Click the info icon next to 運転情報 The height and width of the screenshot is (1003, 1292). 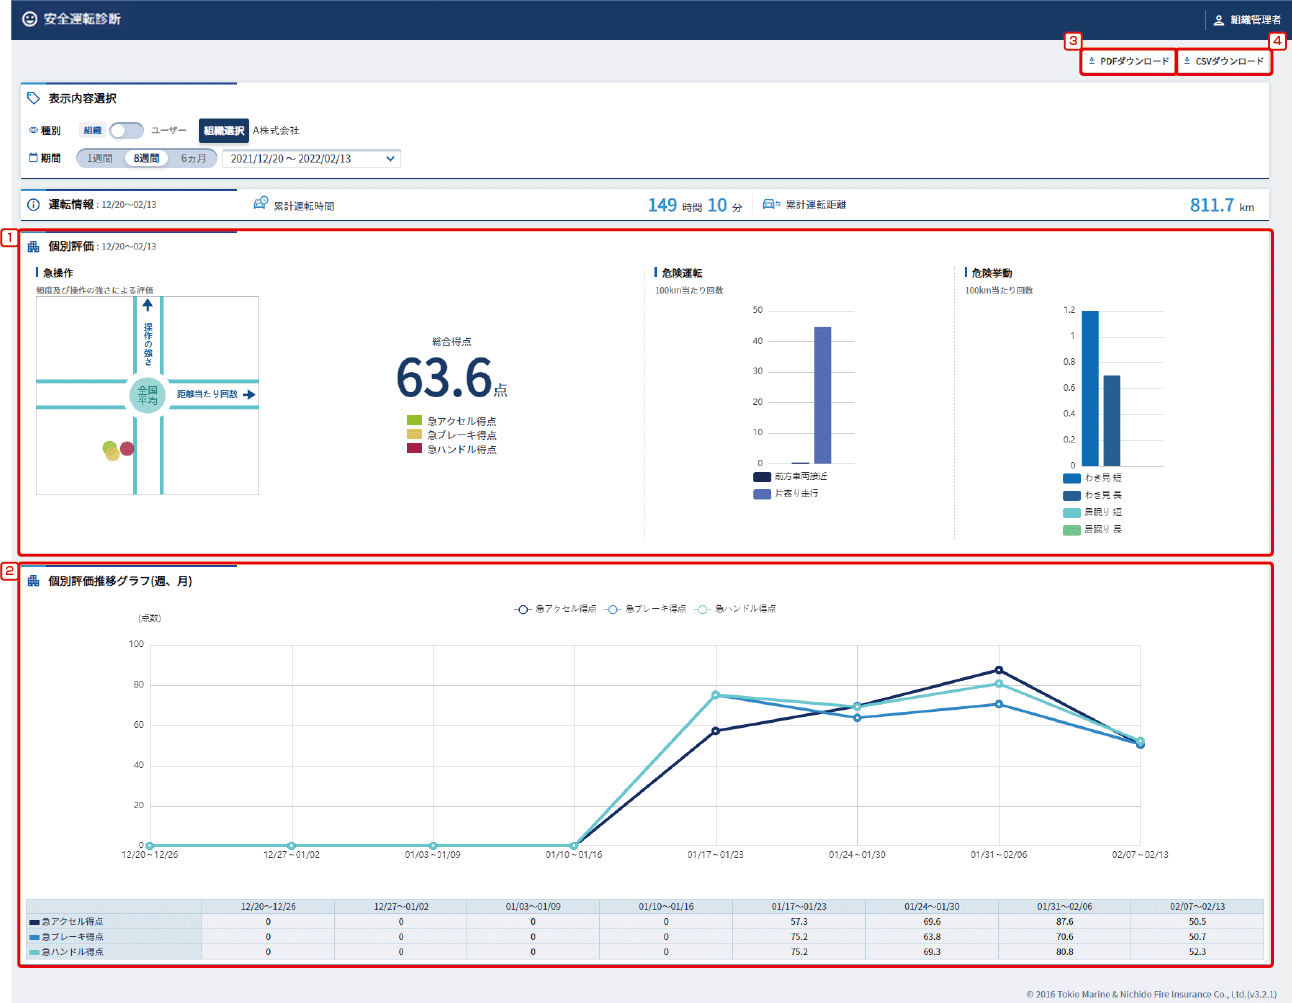pos(33,205)
